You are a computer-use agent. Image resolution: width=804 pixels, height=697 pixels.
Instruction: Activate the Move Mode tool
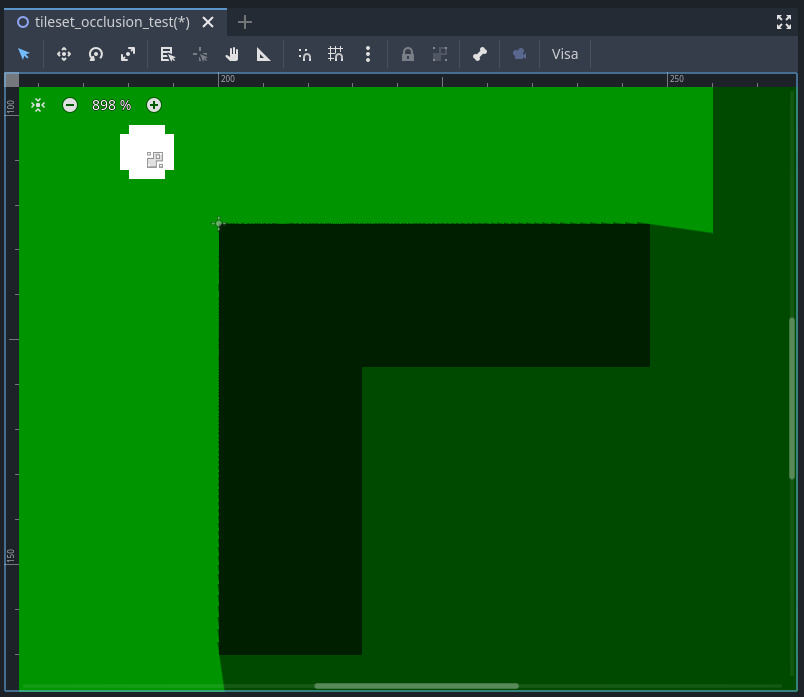tap(63, 54)
